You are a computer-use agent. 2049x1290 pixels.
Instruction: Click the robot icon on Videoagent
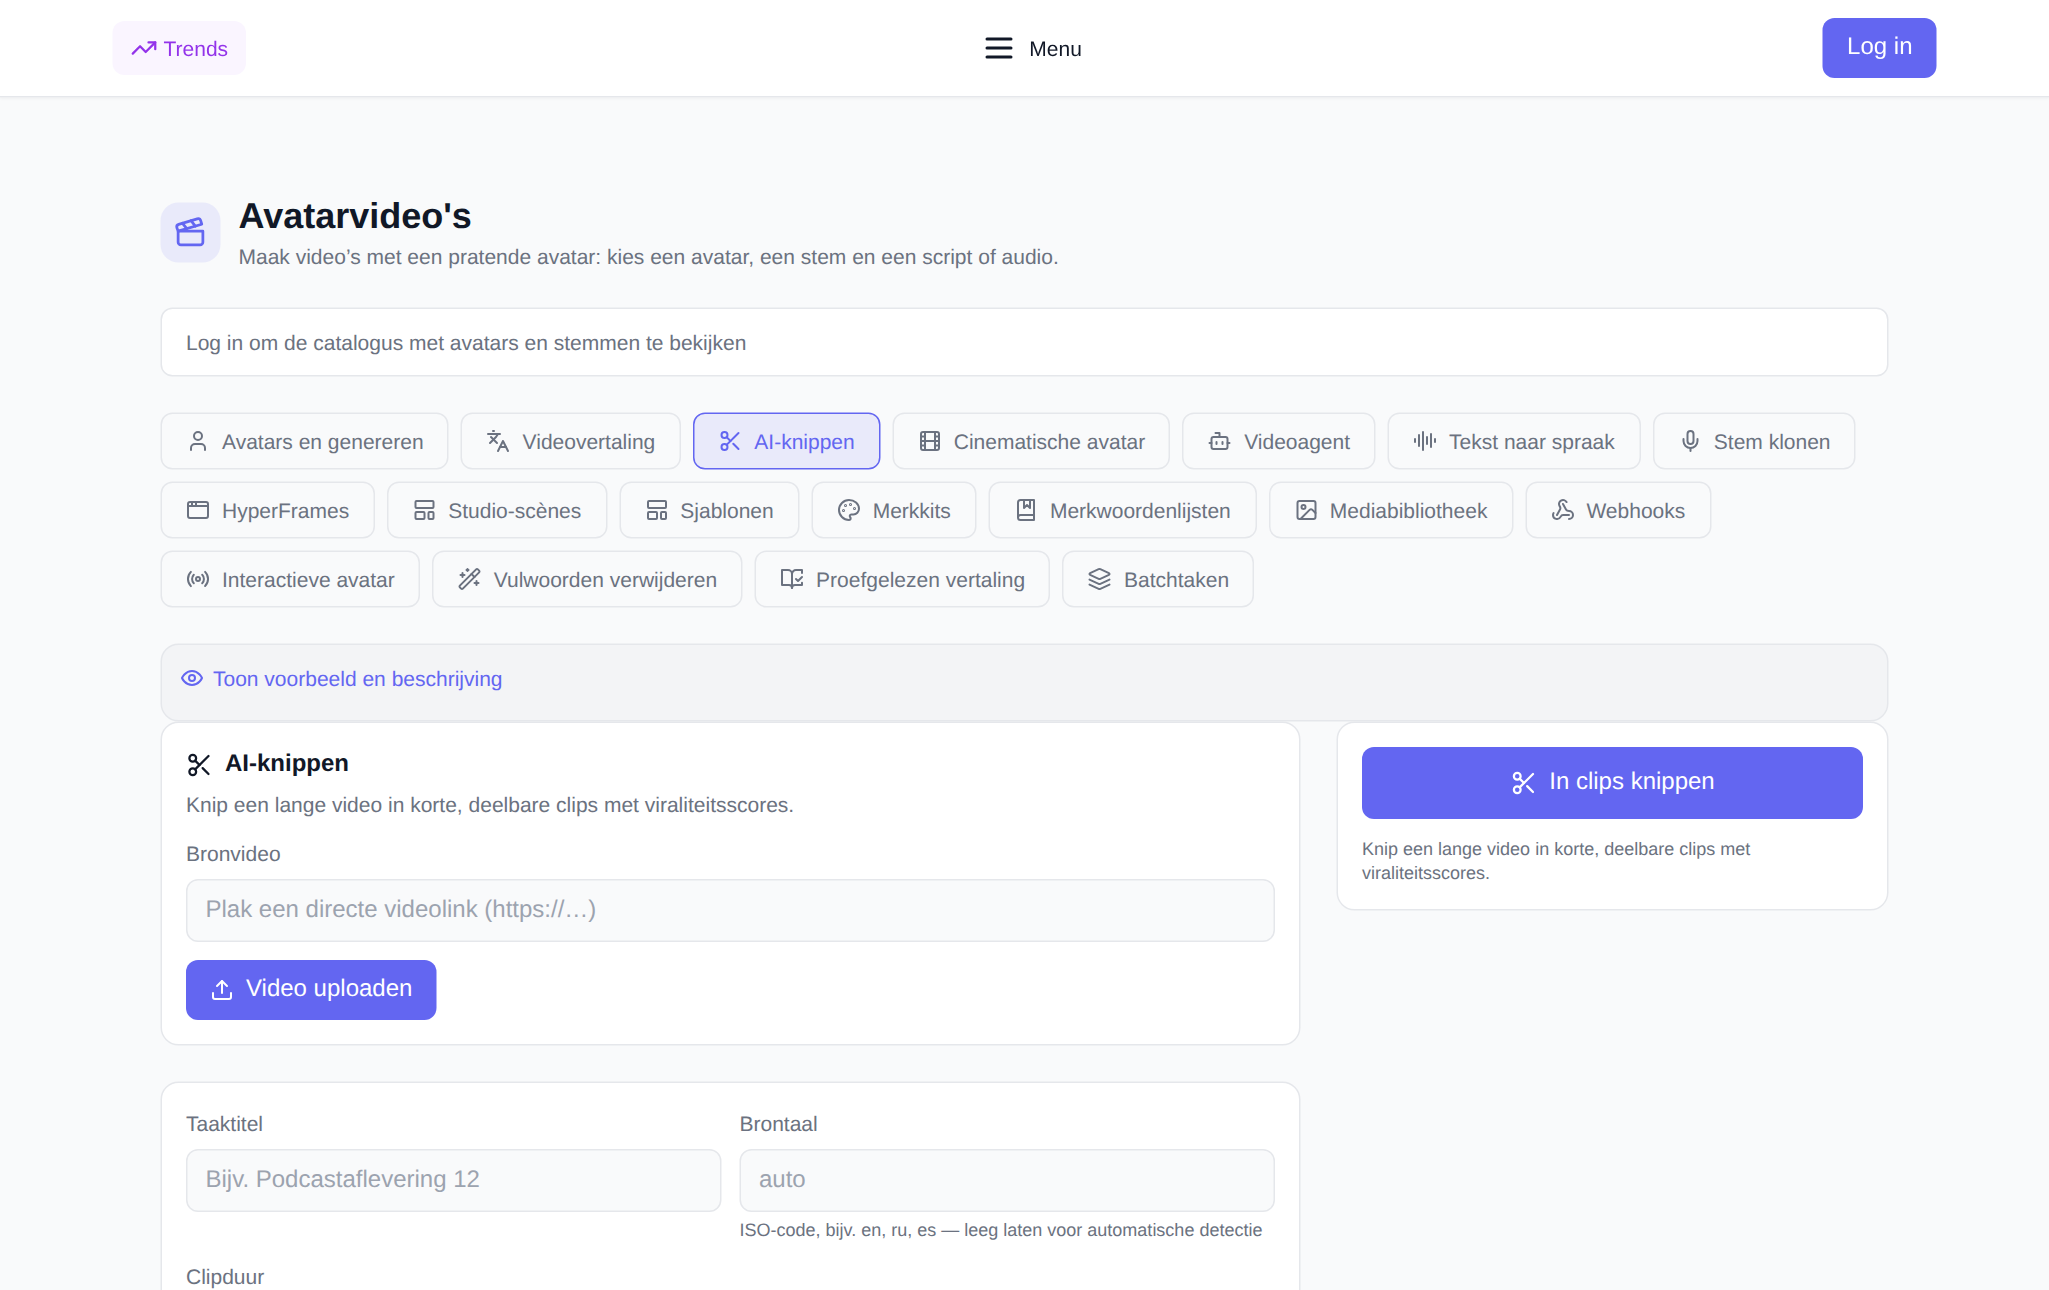[x=1219, y=441]
